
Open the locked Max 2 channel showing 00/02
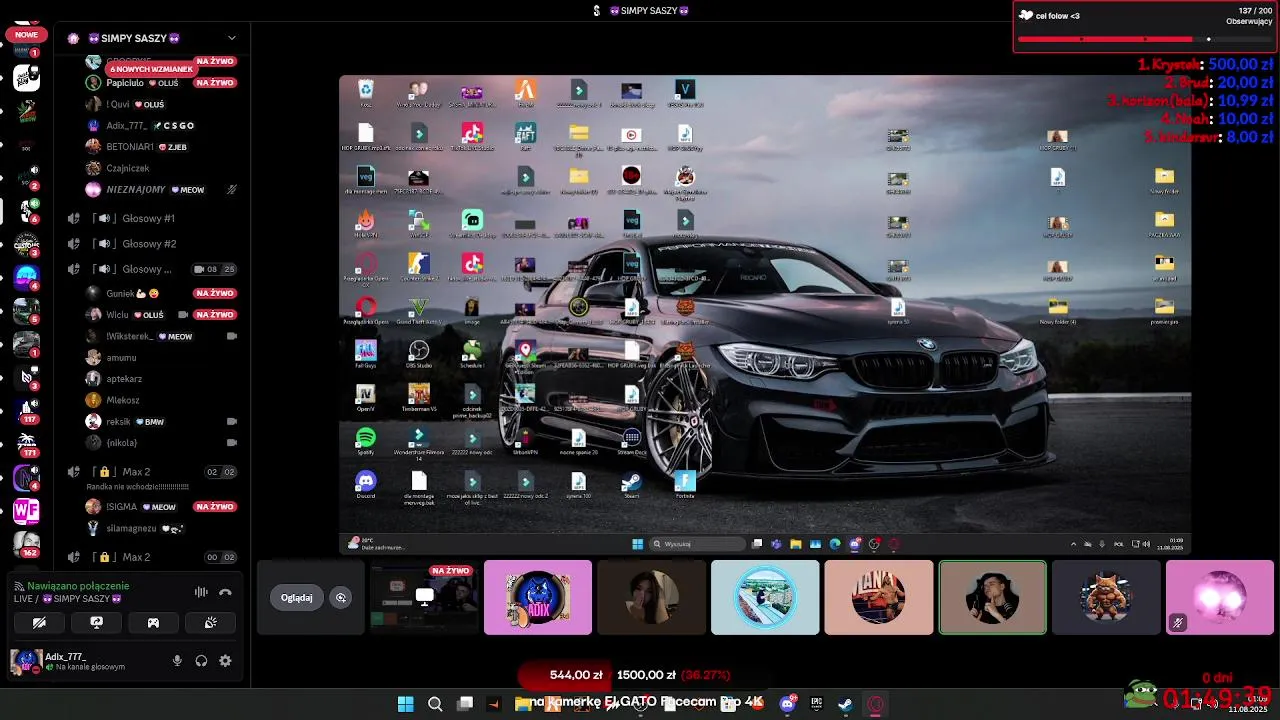152,557
